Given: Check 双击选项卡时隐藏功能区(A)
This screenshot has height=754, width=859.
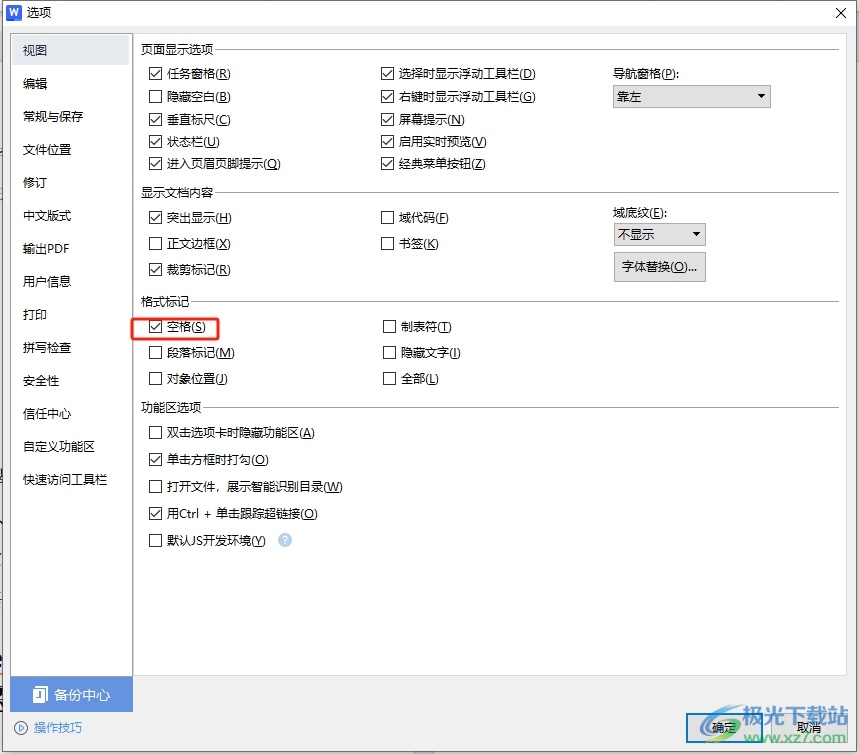Looking at the screenshot, I should (x=156, y=433).
